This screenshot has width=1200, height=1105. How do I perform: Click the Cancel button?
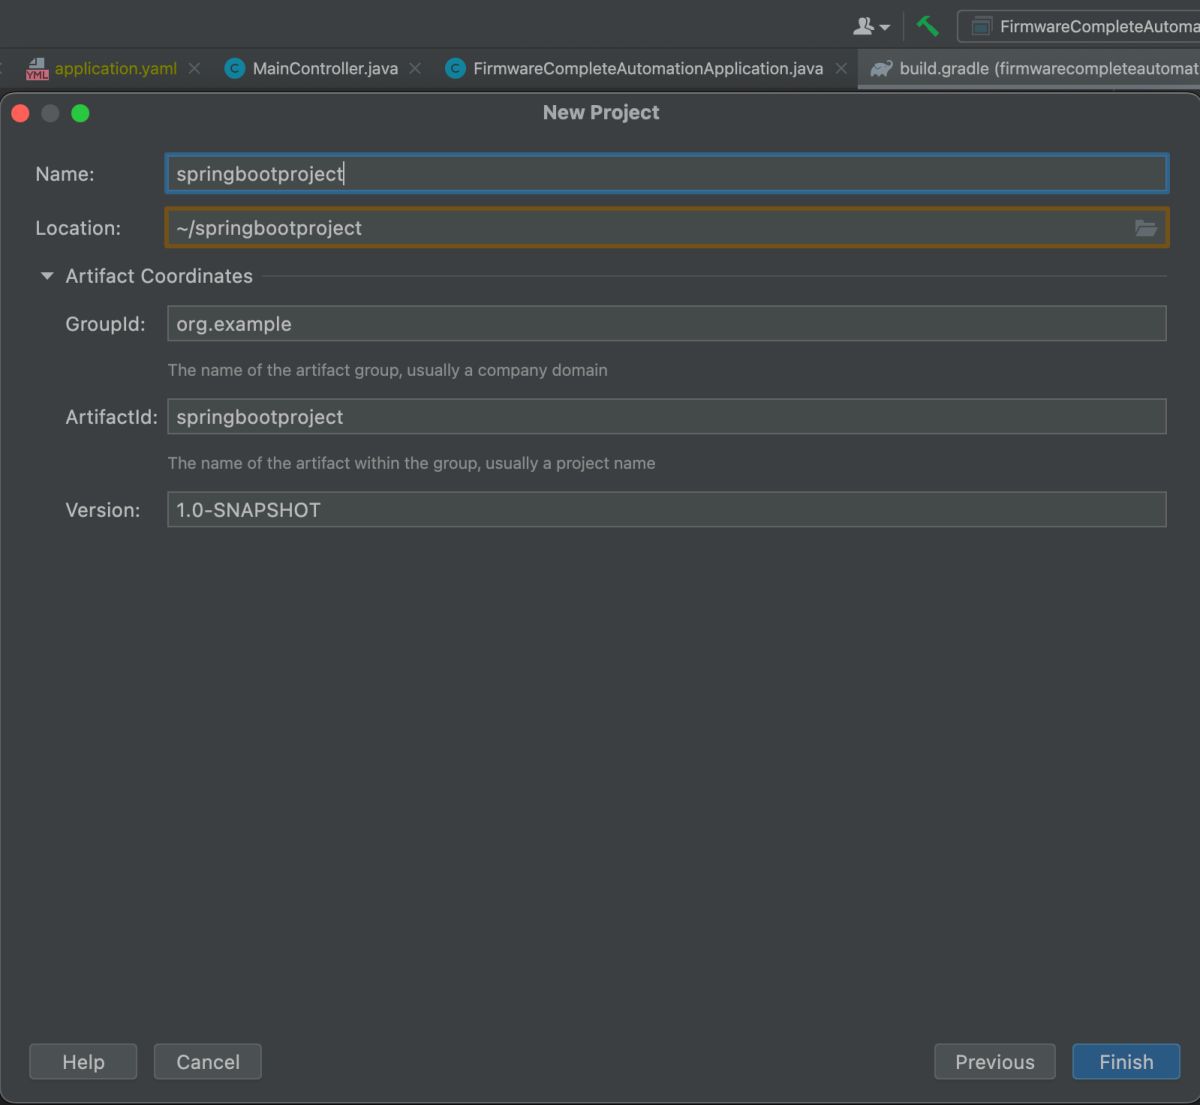[x=208, y=1062]
